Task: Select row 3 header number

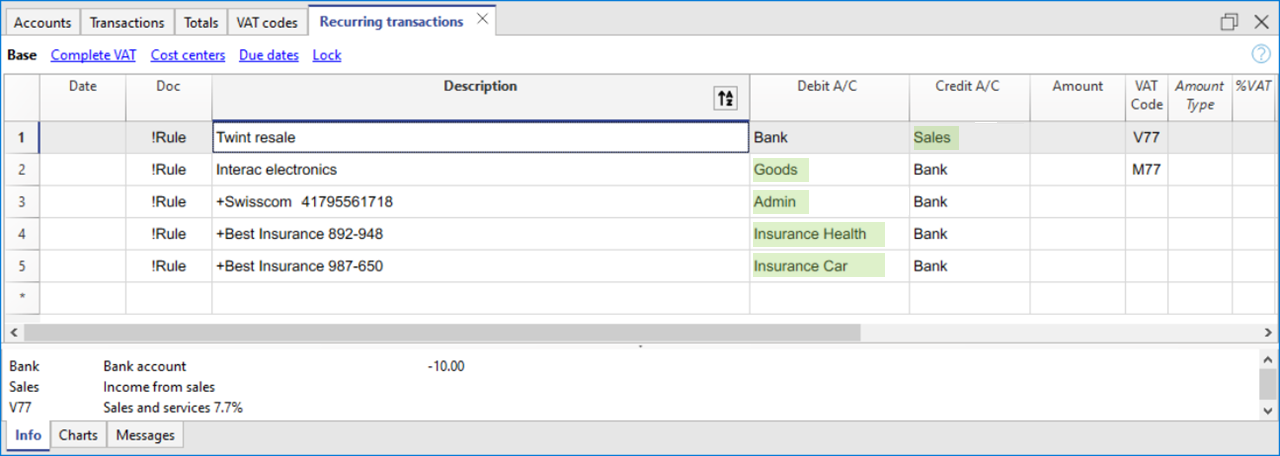Action: pos(22,202)
